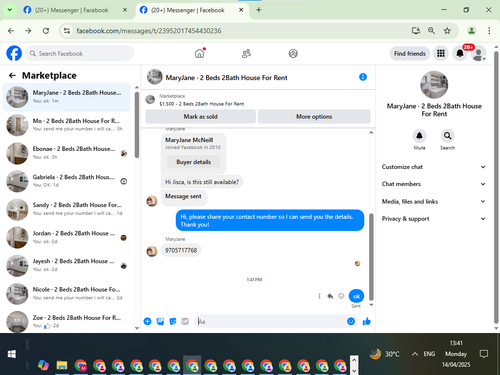
Task: Open the emoji picker in message box
Action: point(351,321)
